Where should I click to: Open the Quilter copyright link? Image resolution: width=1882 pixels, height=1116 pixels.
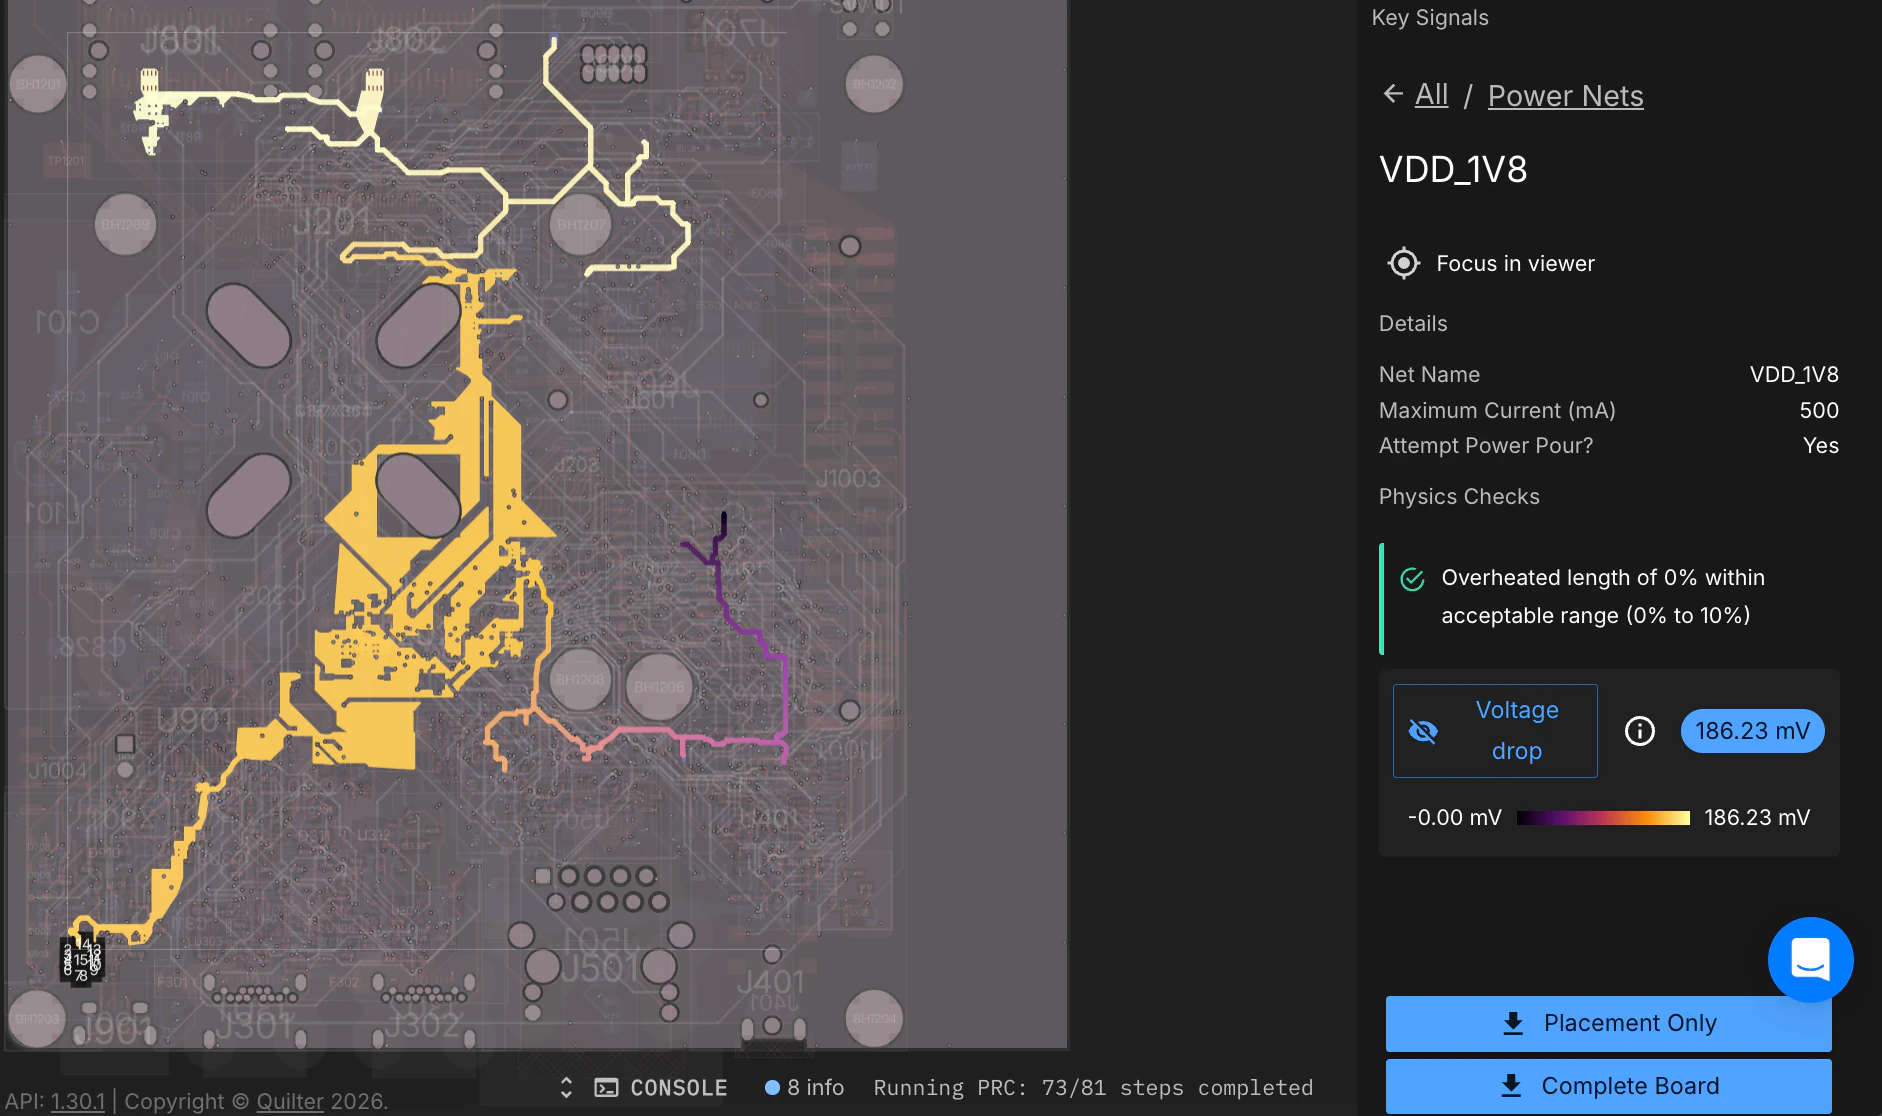pyautogui.click(x=290, y=1101)
